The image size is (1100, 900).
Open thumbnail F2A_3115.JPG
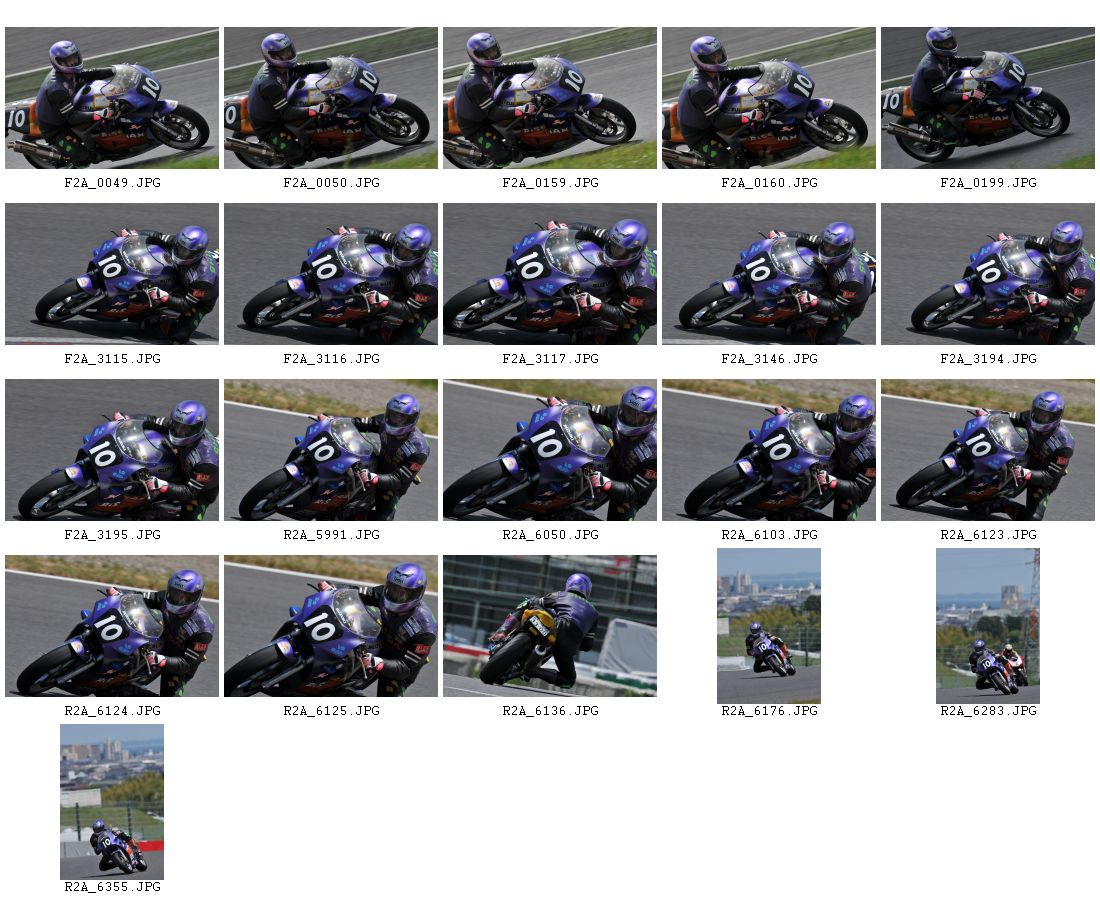[x=112, y=274]
